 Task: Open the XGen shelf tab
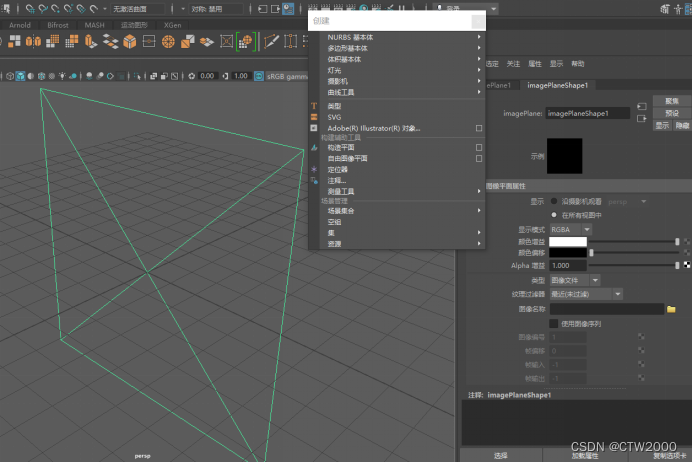tap(172, 25)
